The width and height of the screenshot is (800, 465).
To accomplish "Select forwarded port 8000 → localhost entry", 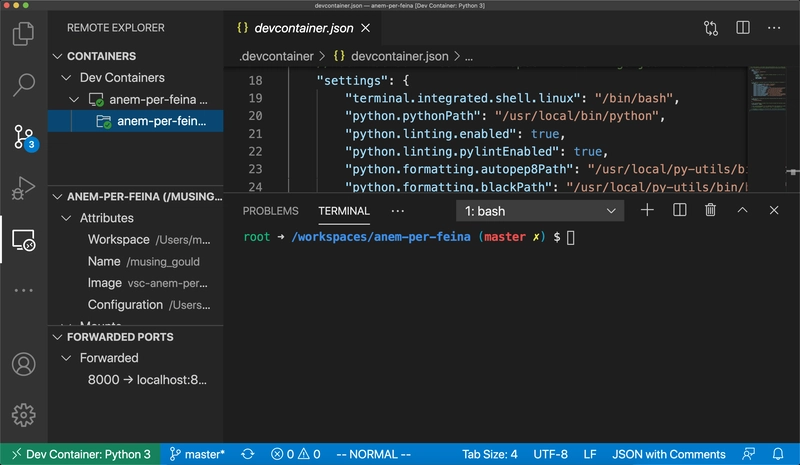I will point(136,380).
